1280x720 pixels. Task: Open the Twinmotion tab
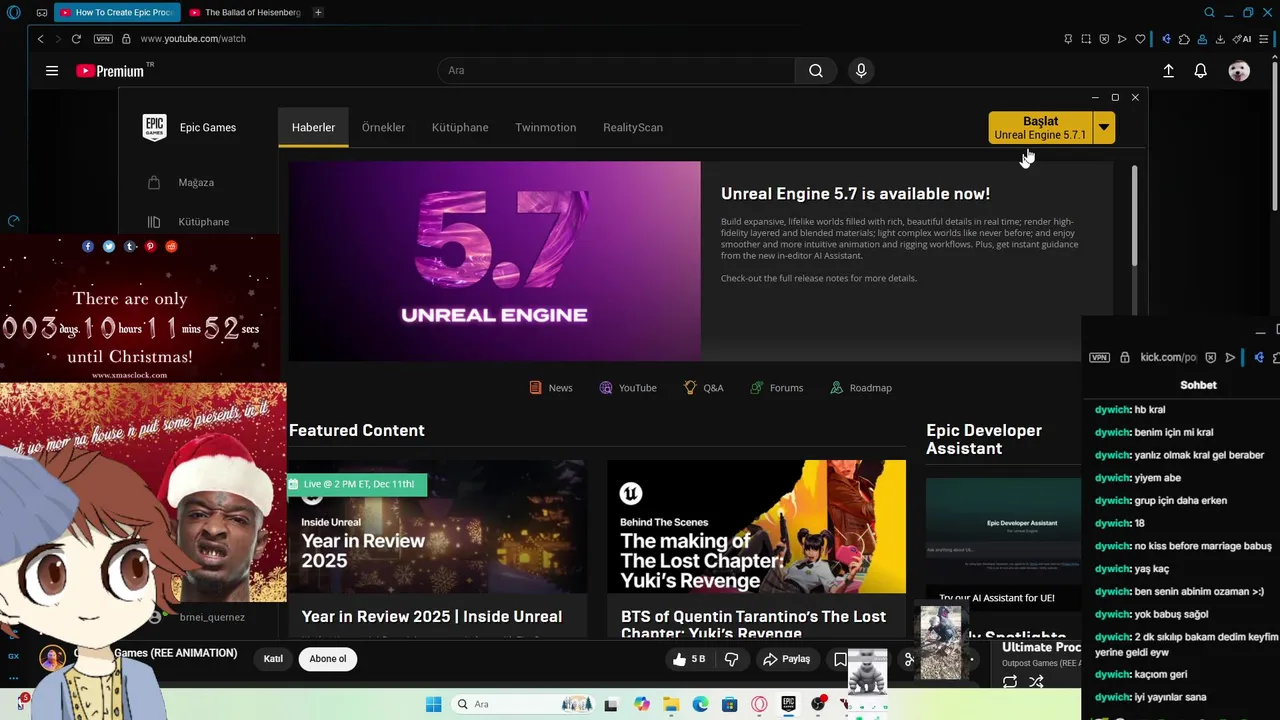(x=545, y=128)
